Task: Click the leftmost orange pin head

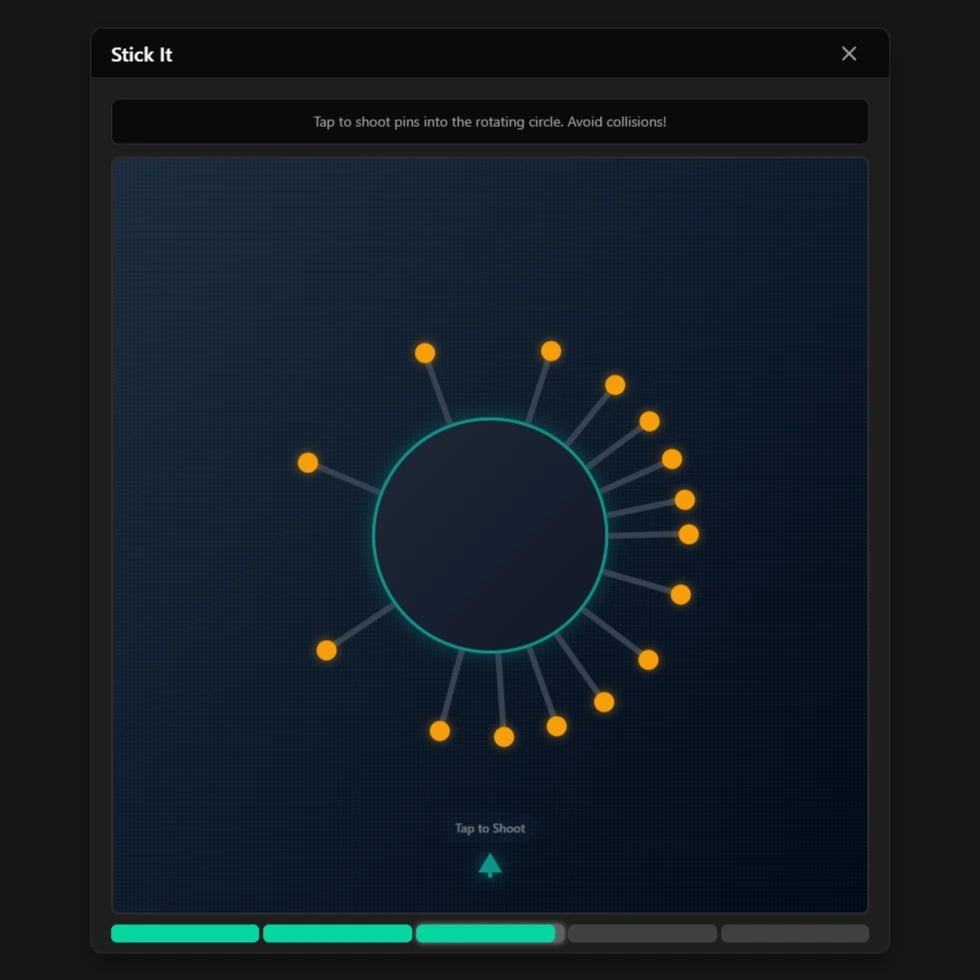Action: click(308, 463)
